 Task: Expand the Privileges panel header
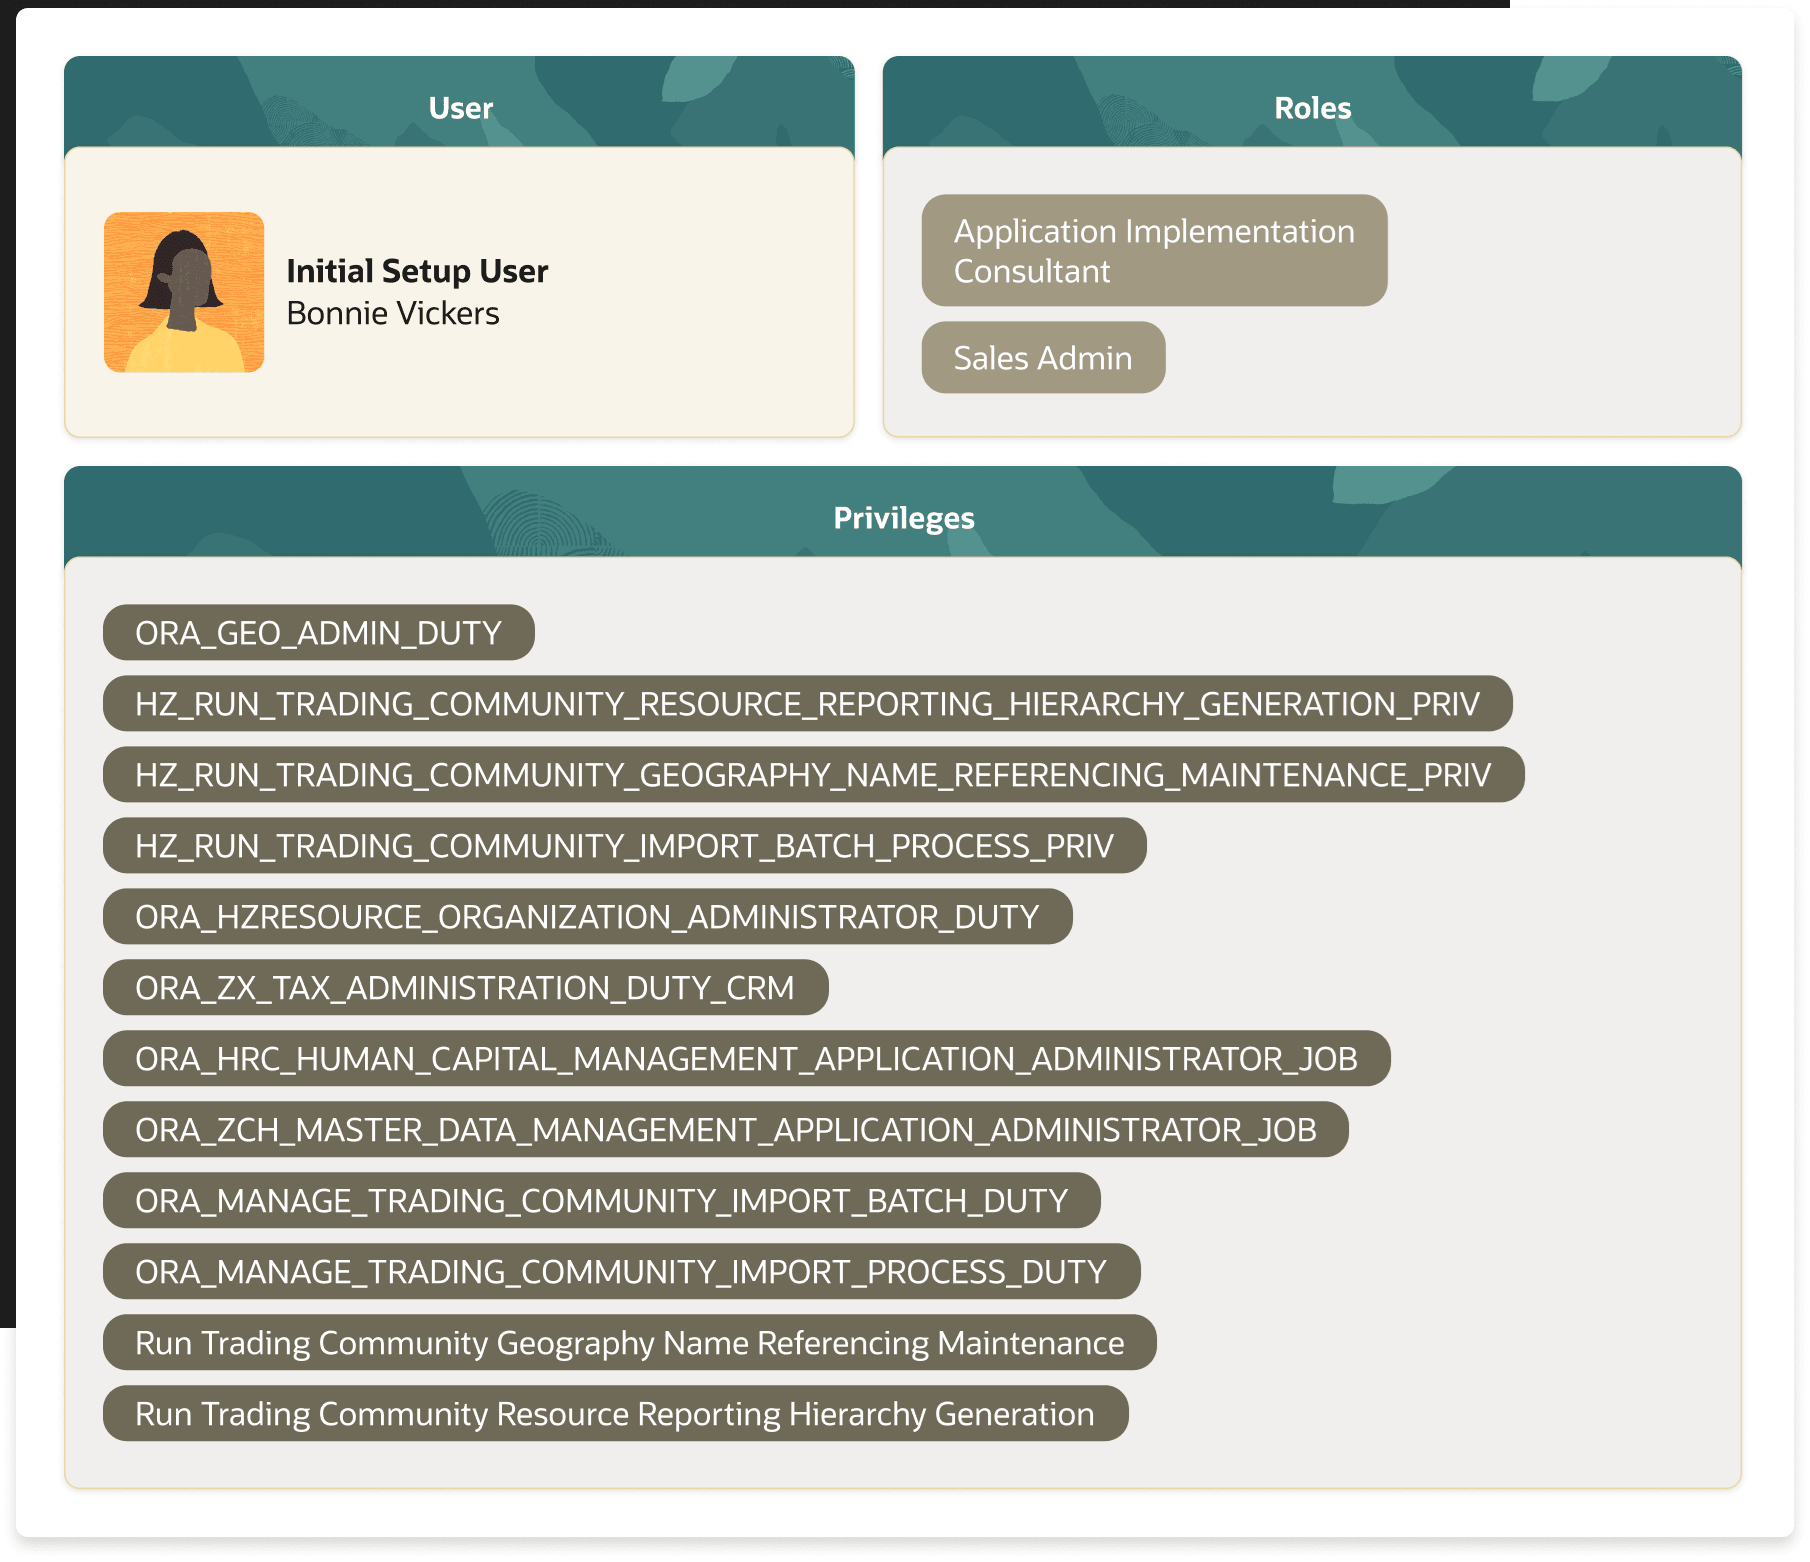pyautogui.click(x=903, y=517)
